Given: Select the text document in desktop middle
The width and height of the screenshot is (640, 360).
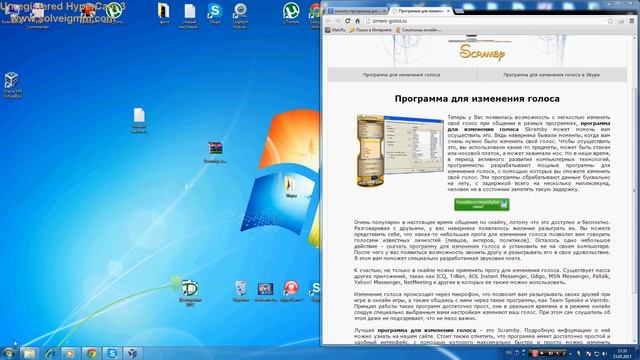Looking at the screenshot, I should pos(139,120).
